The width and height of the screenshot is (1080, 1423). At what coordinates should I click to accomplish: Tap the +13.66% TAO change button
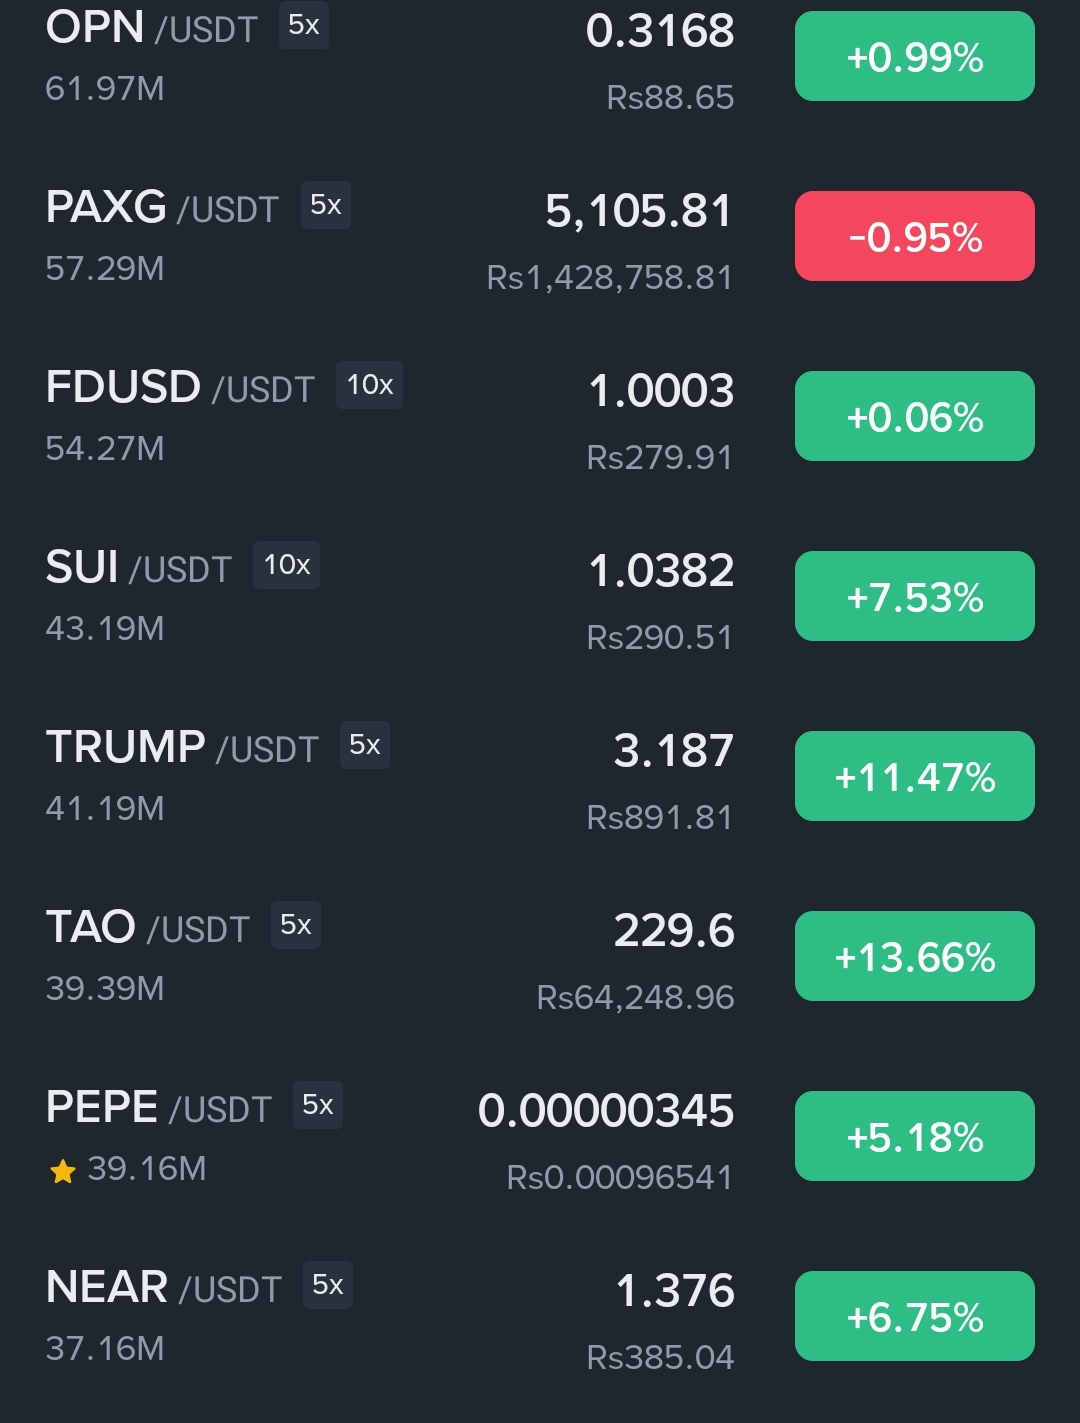coord(914,956)
